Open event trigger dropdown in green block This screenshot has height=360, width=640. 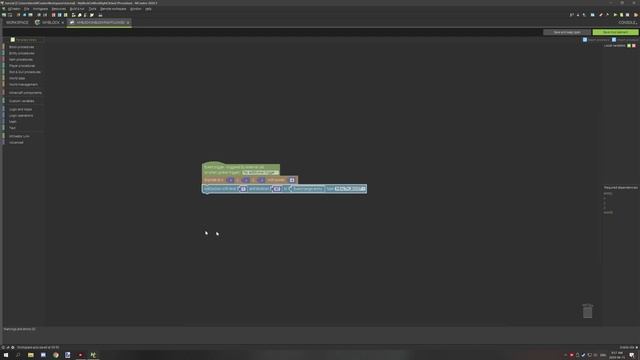(260, 173)
